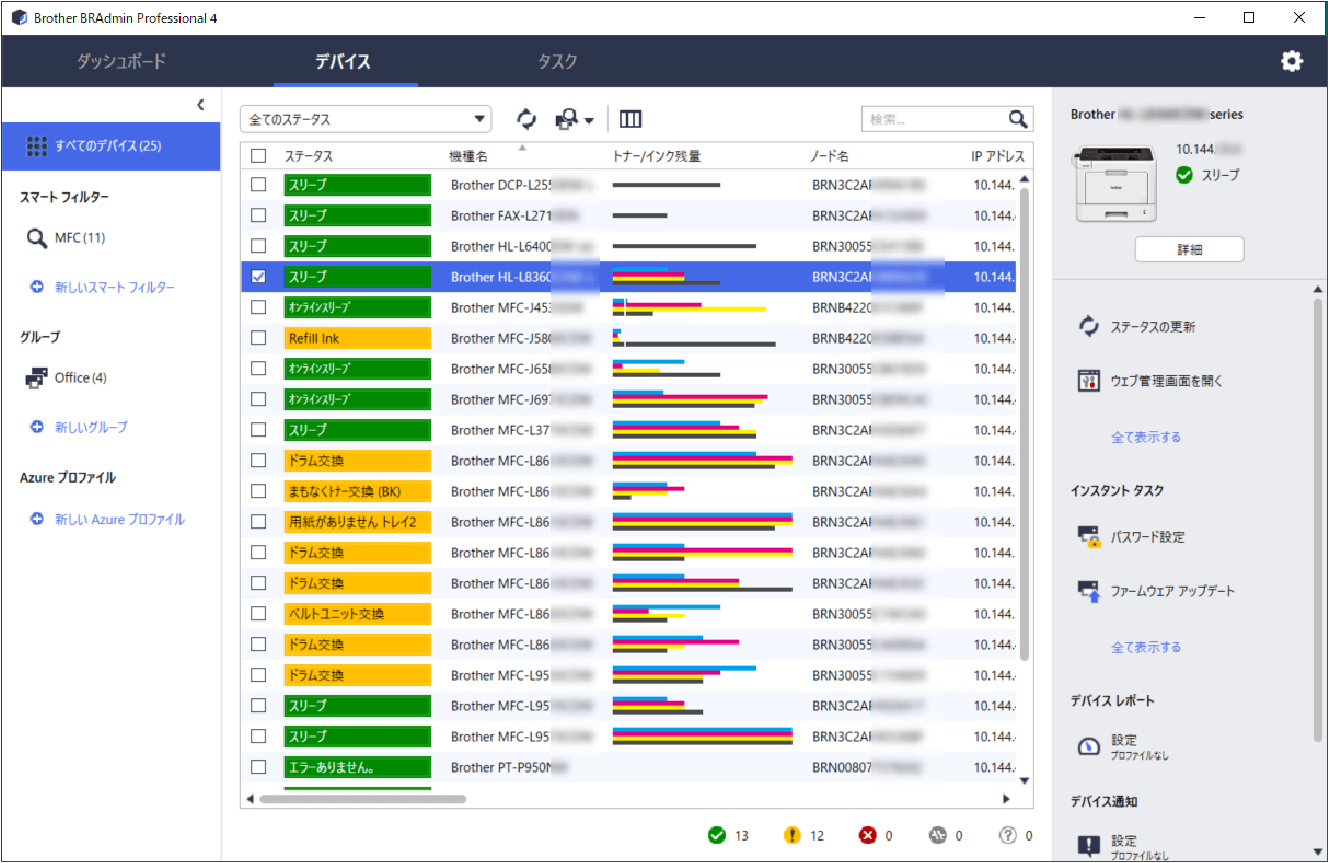Image resolution: width=1328 pixels, height=863 pixels.
Task: Check the Refill Ink row checkbox
Action: 259,338
